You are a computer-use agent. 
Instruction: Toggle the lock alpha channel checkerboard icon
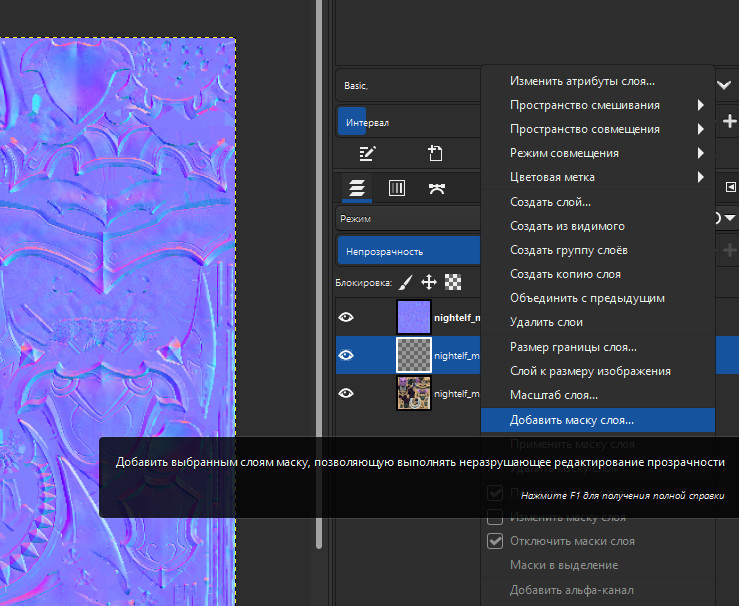coord(452,282)
